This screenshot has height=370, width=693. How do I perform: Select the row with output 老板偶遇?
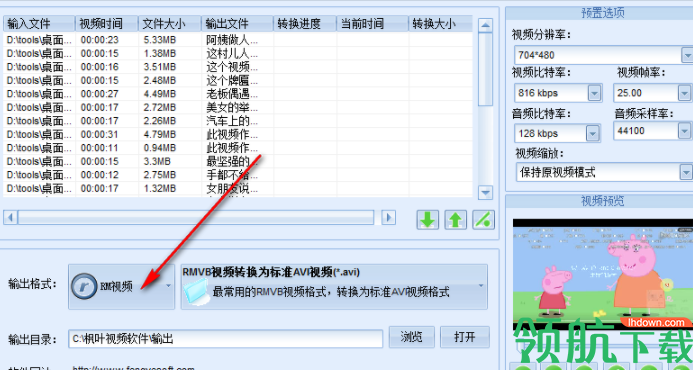[238, 94]
